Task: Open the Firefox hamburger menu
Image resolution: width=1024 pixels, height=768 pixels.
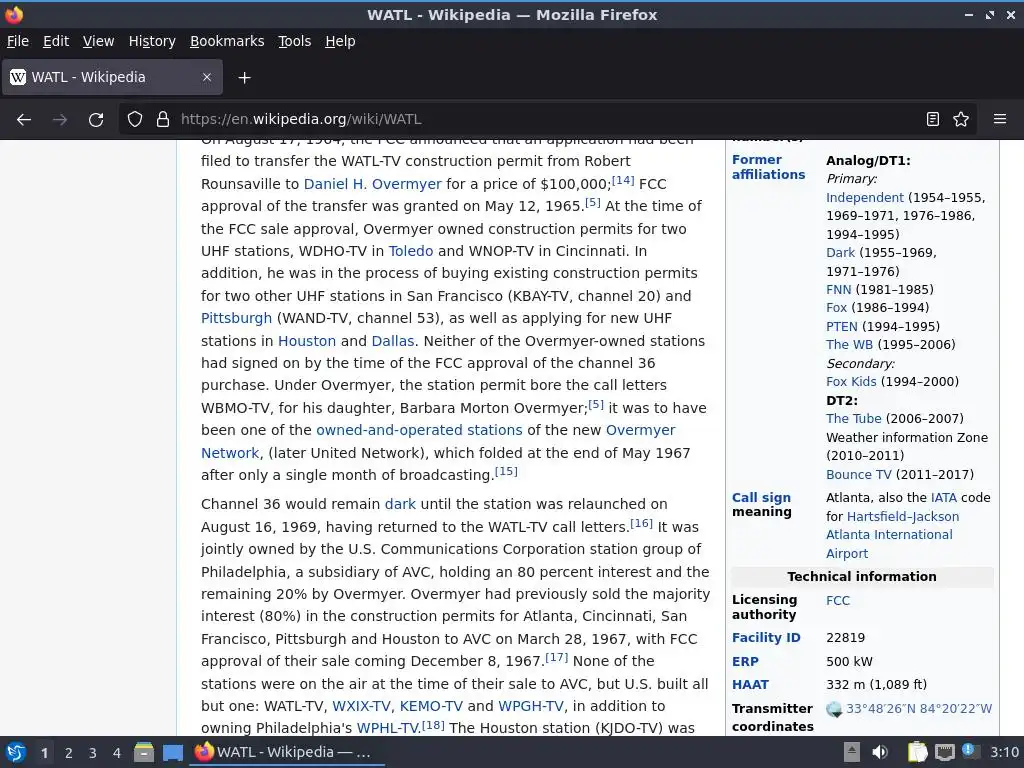Action: coord(1000,119)
